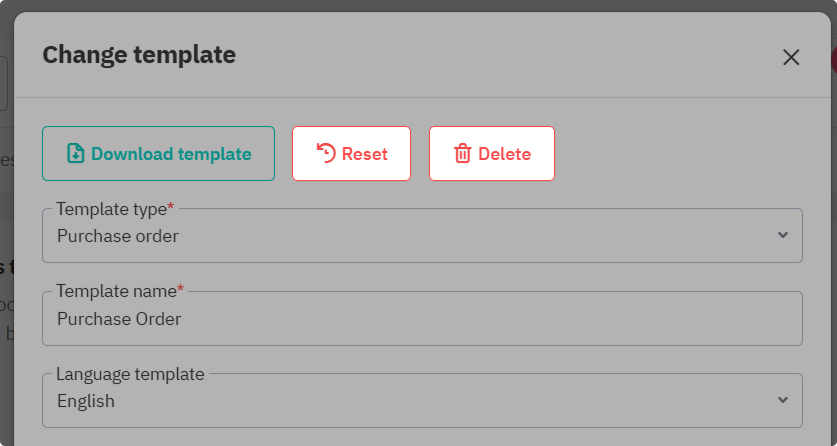Viewport: 837px width, 446px height.
Task: Click the "Purchase Order" name text
Action: pyautogui.click(x=119, y=319)
